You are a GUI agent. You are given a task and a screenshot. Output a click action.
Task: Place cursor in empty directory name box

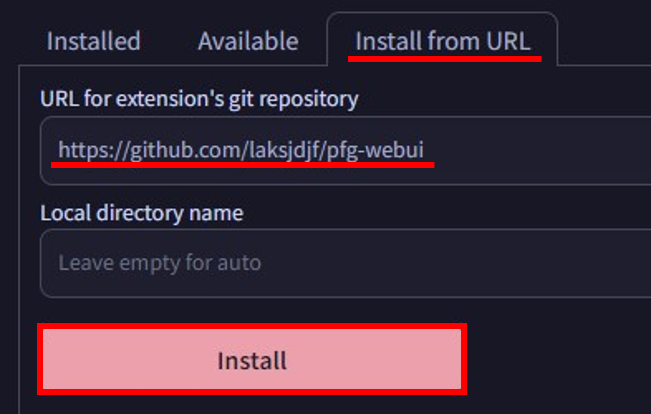pyautogui.click(x=450, y=263)
